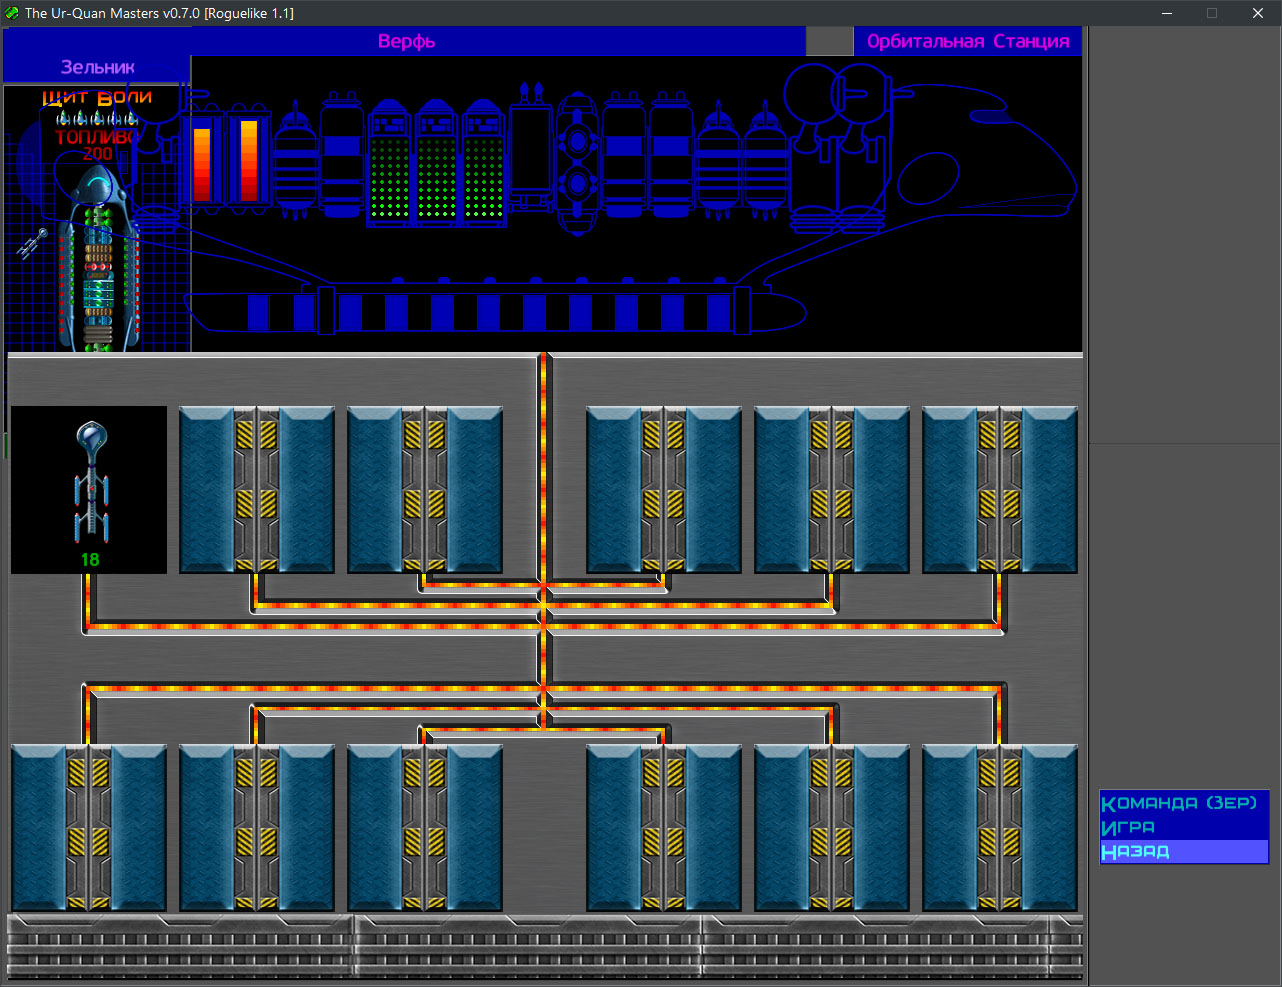The height and width of the screenshot is (987, 1282).
Task: Select second bay in lower hangar row
Action: pos(257,828)
